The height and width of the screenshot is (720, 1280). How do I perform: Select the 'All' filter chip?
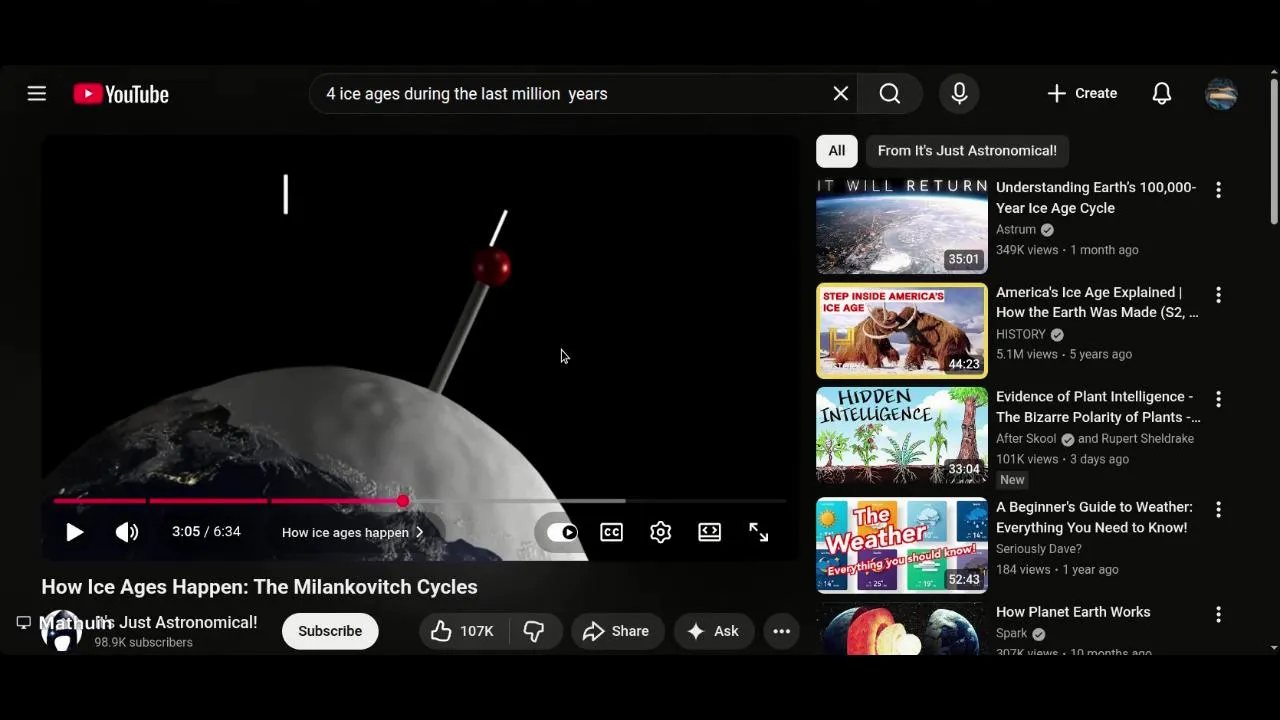coord(837,150)
